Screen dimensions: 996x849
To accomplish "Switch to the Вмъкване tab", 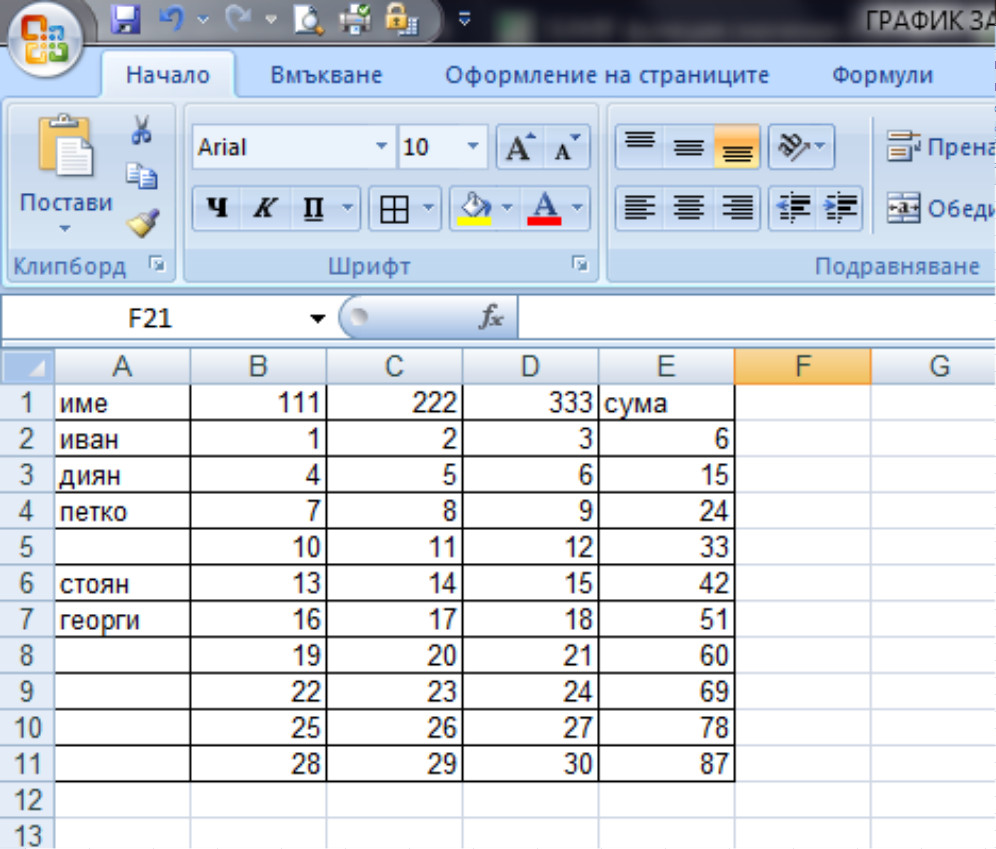I will click(x=326, y=76).
